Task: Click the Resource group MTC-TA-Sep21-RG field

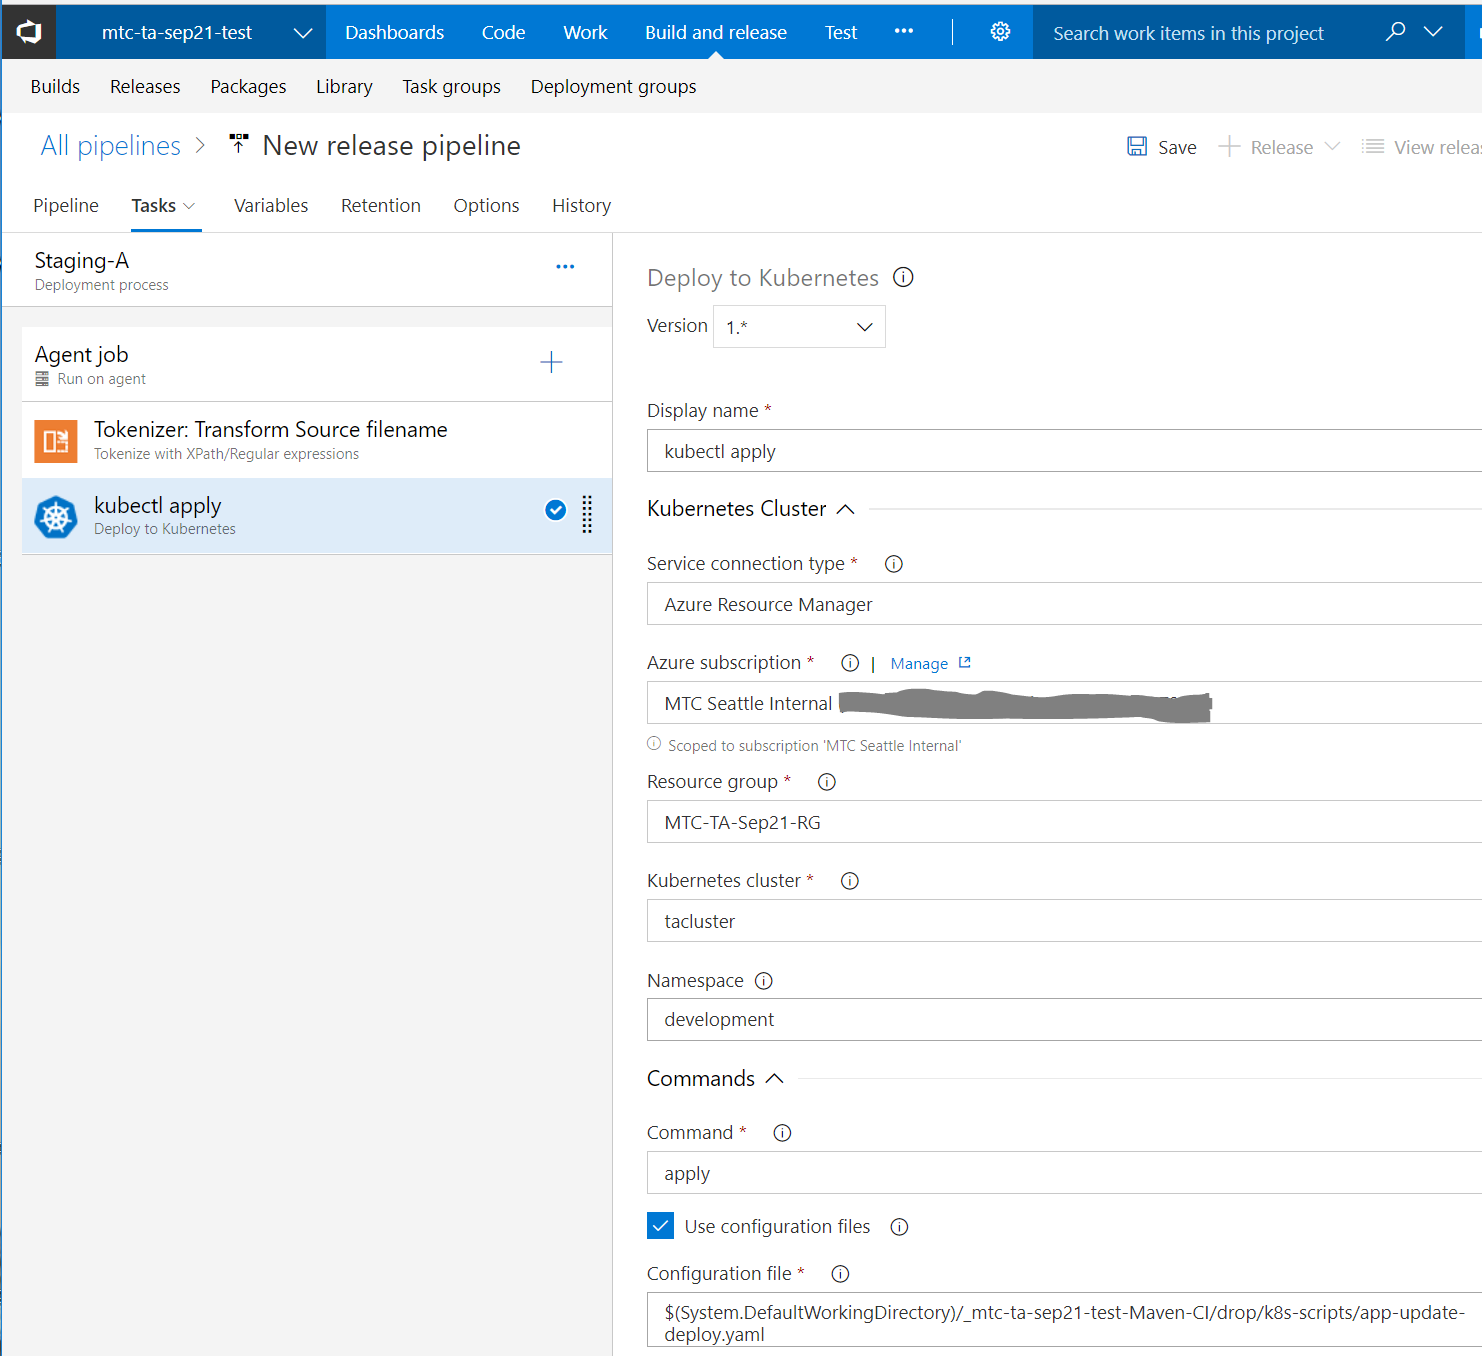Action: [1064, 822]
